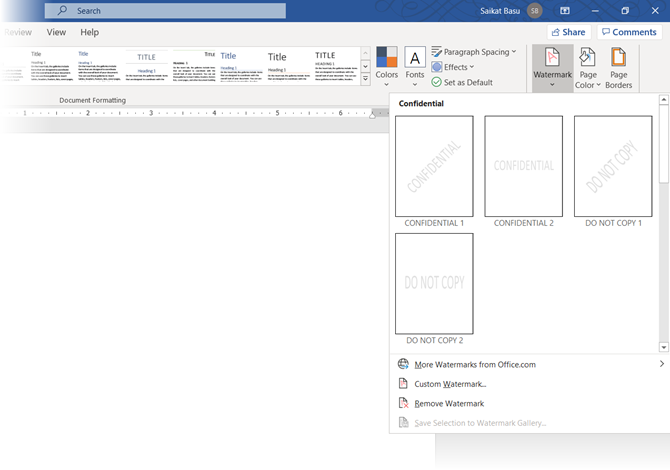670x470 pixels.
Task: Choose Remove Watermark option
Action: (x=530, y=403)
